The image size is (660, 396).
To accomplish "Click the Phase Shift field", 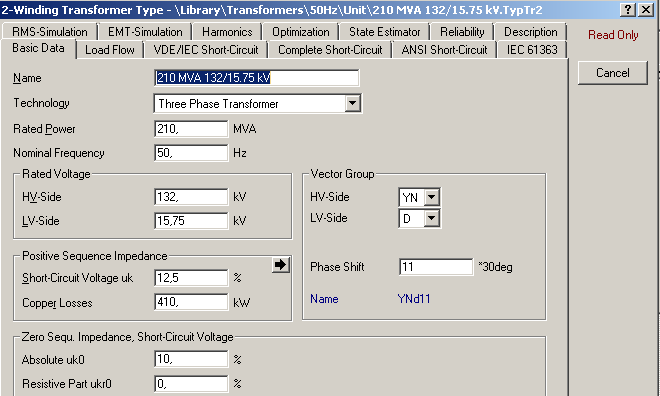I will (436, 267).
